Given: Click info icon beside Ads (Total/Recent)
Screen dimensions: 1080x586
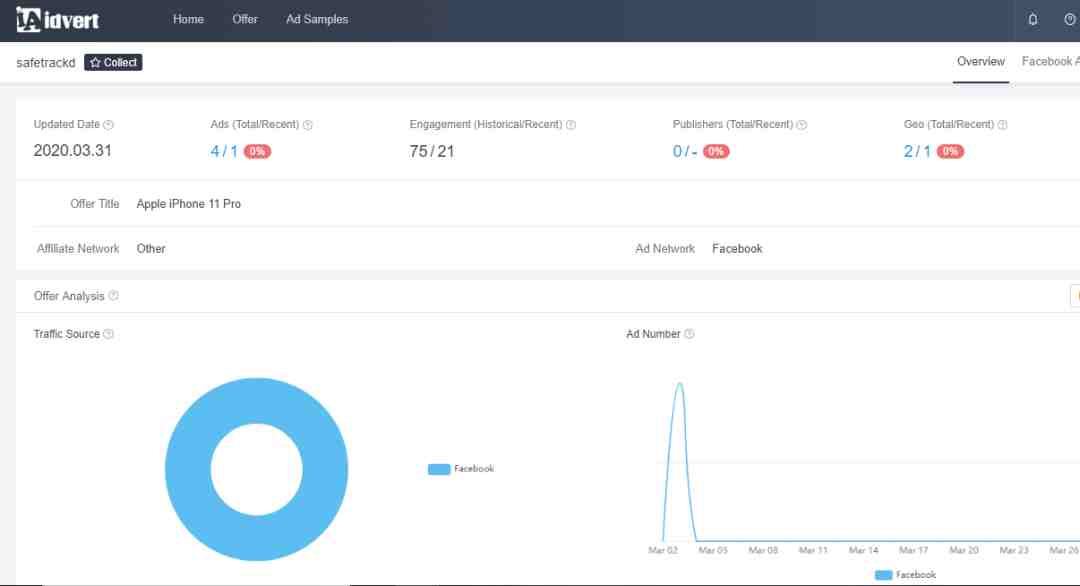Looking at the screenshot, I should point(308,125).
